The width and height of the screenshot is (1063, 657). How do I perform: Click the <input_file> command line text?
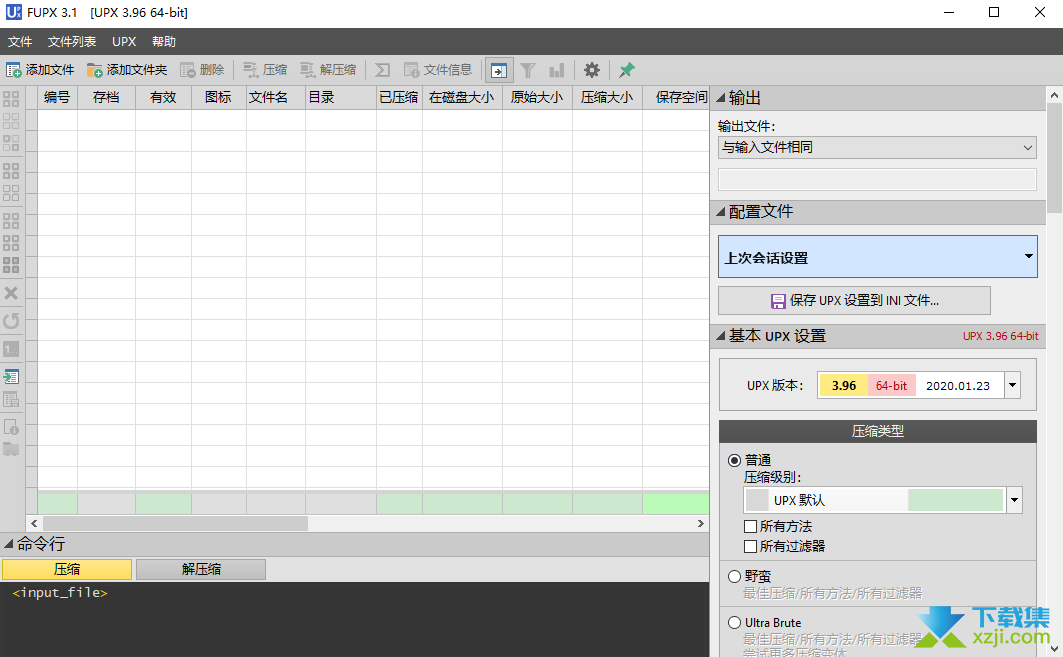60,593
